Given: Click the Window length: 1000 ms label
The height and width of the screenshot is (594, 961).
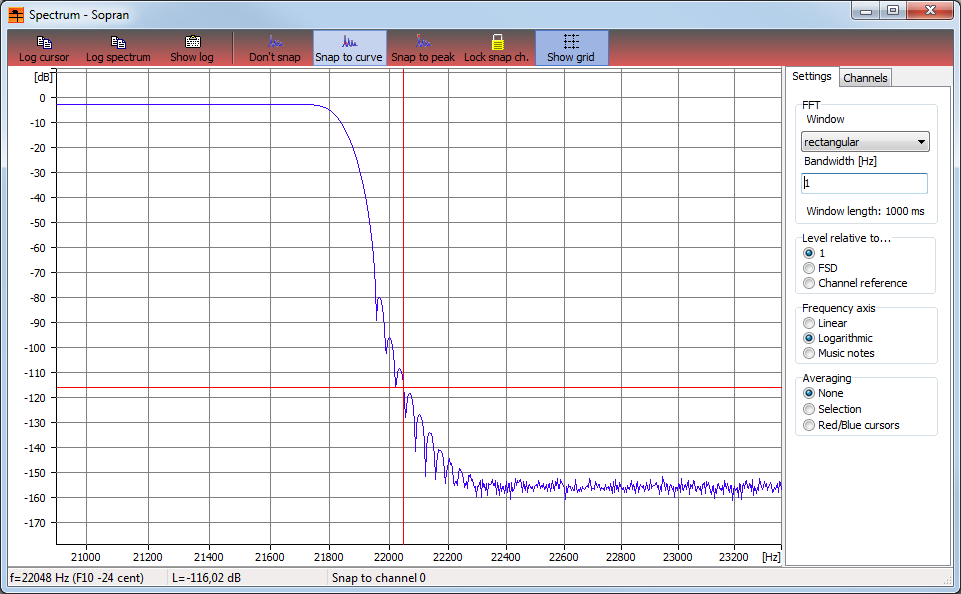Looking at the screenshot, I should (x=865, y=211).
